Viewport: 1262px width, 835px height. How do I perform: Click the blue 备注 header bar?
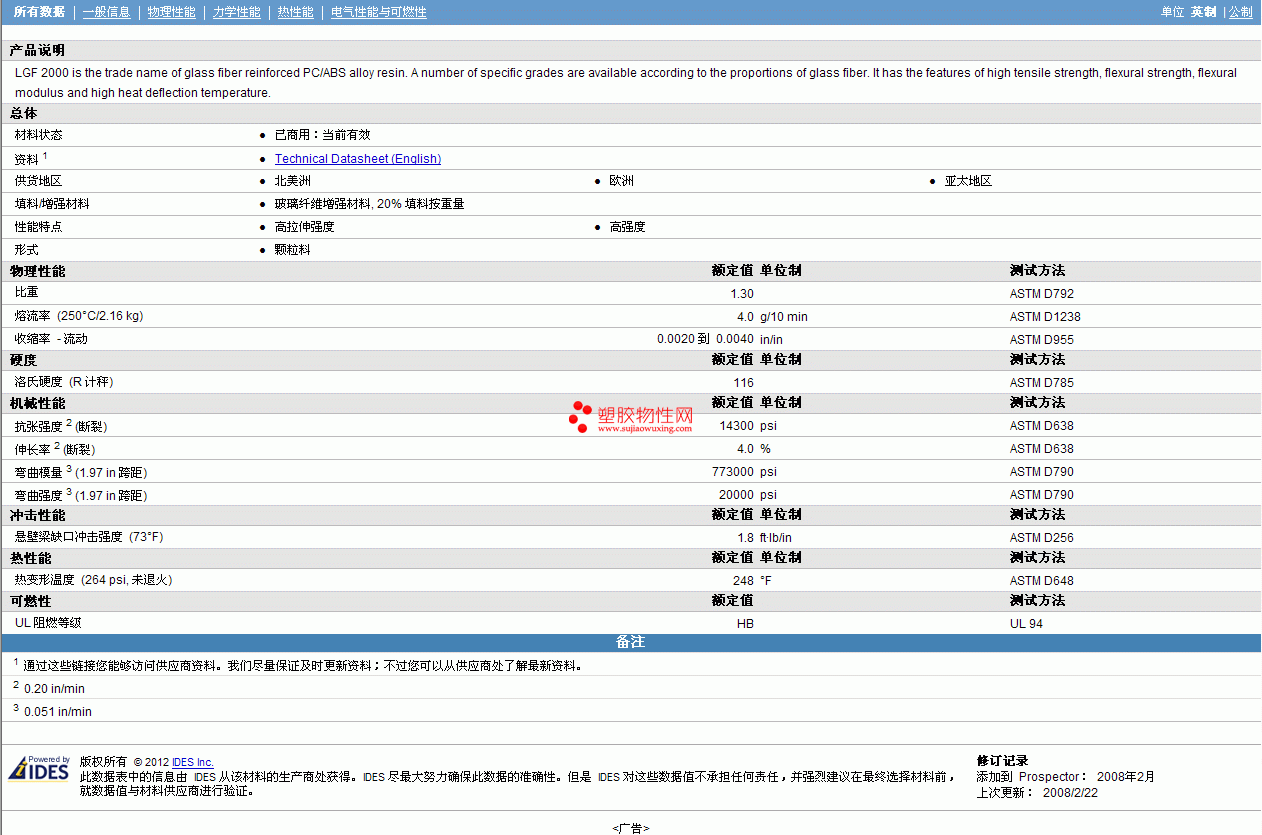(x=630, y=642)
